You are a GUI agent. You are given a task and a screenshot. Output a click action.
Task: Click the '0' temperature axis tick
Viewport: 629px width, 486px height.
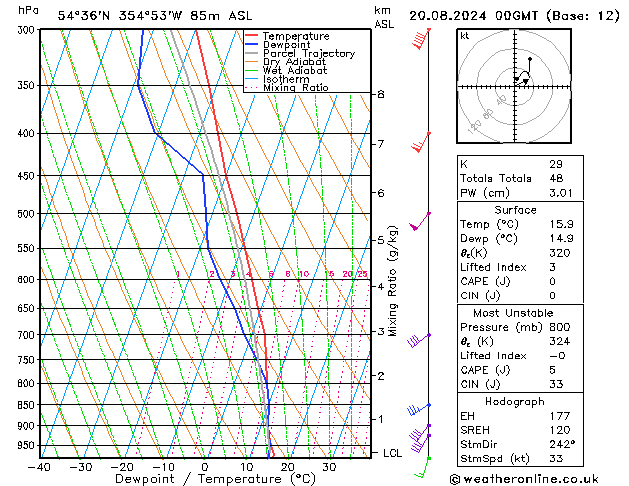pos(205,467)
